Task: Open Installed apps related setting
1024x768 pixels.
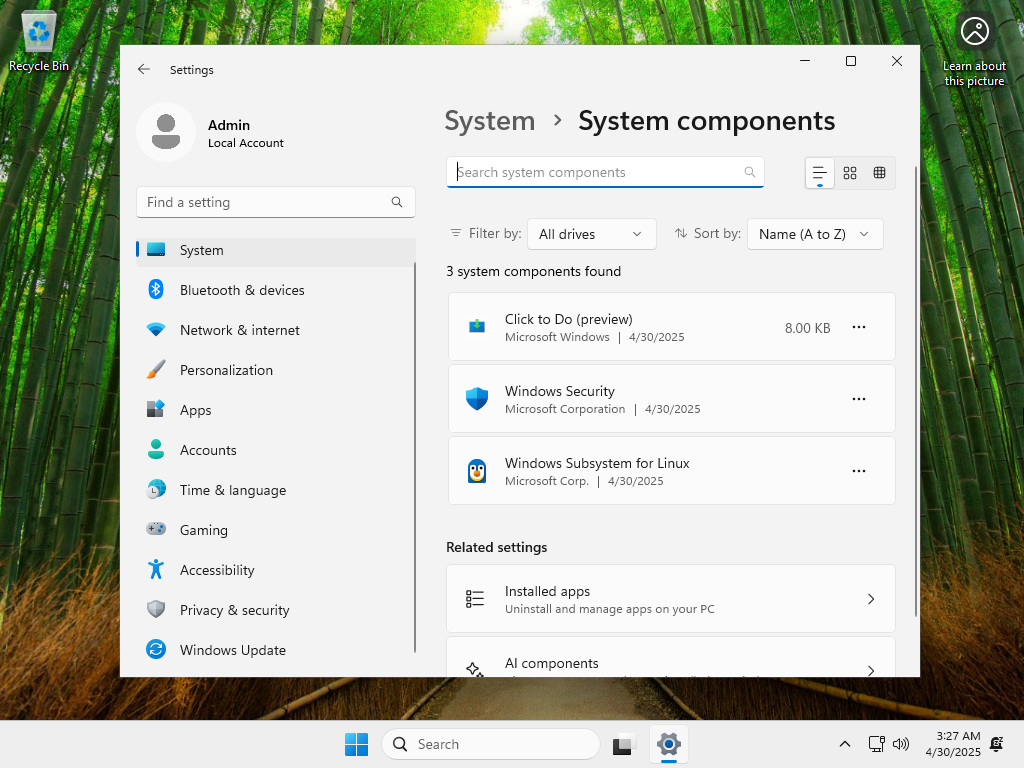Action: point(671,599)
